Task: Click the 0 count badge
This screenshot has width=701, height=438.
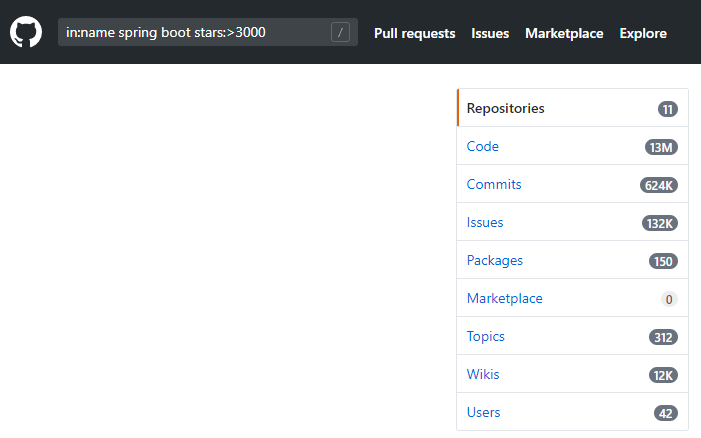Action: click(x=669, y=299)
